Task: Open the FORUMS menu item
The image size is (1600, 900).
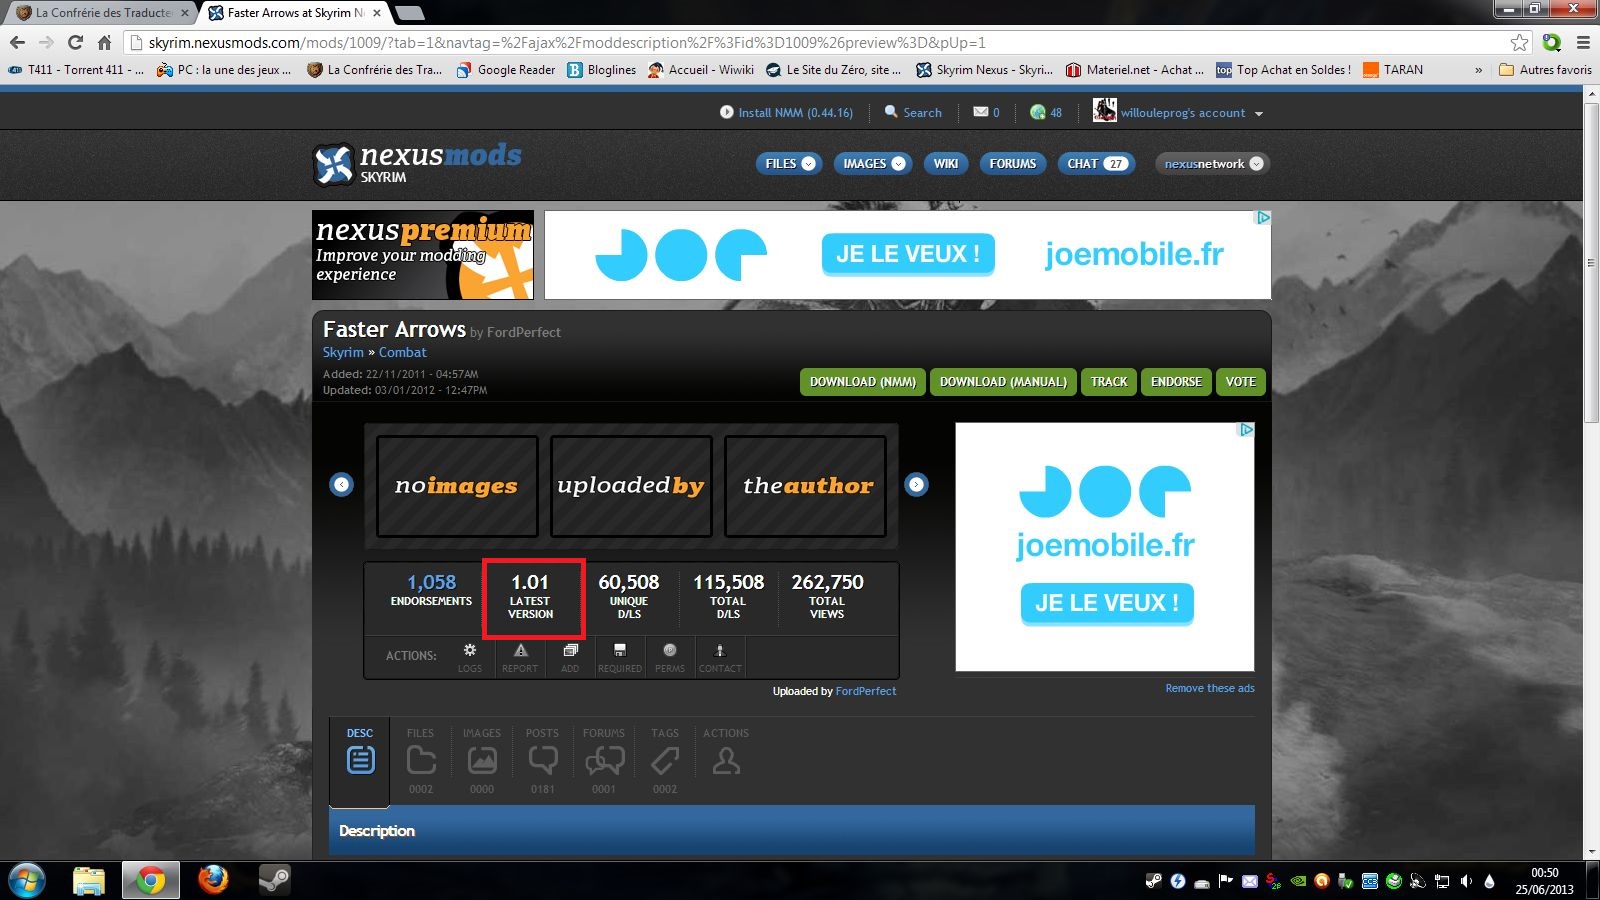Action: coord(1013,163)
